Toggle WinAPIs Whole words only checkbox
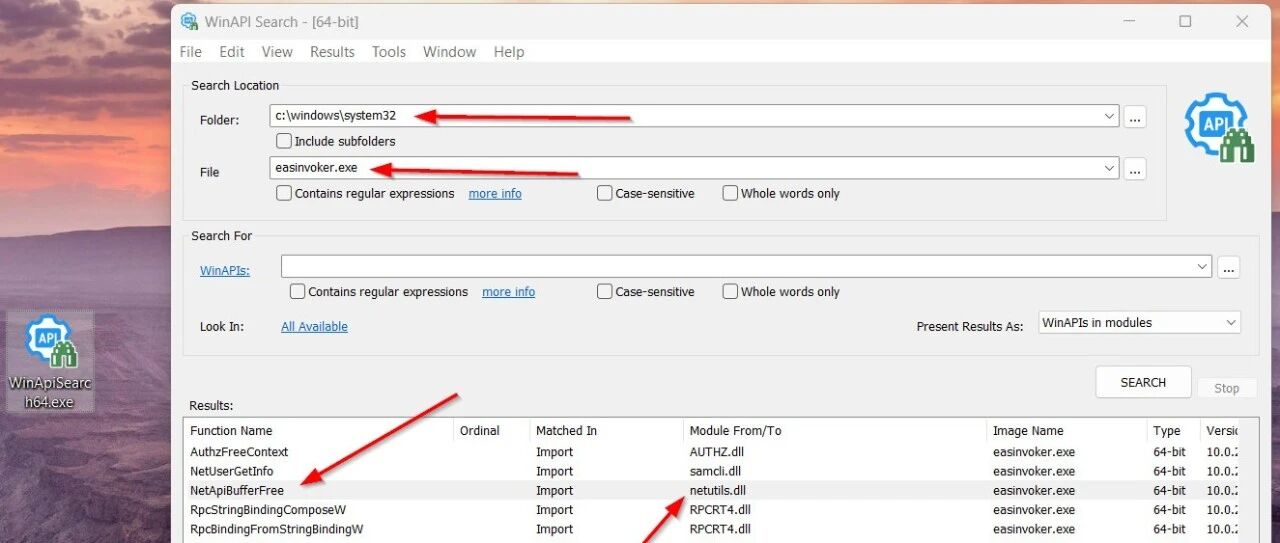 [x=730, y=292]
